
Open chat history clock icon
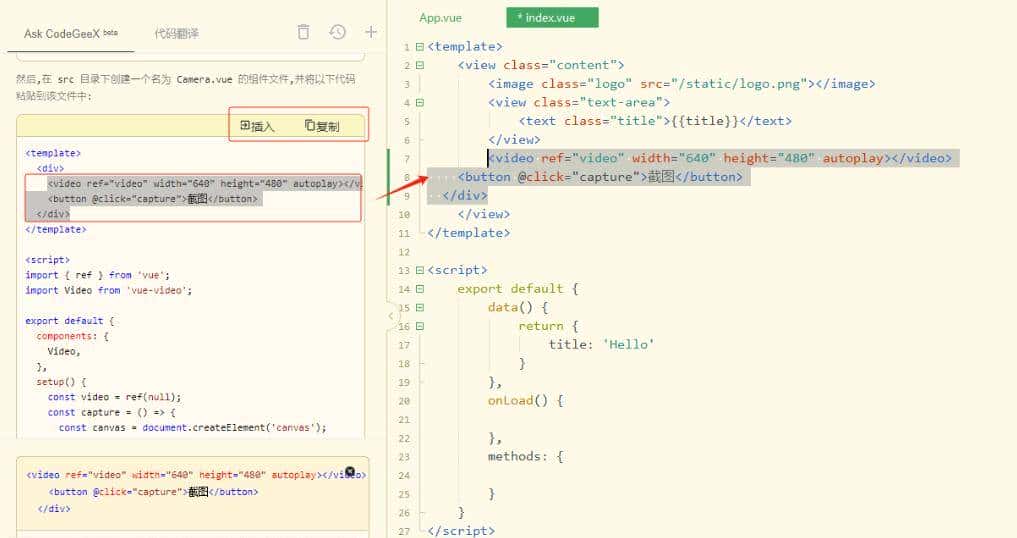click(x=337, y=32)
